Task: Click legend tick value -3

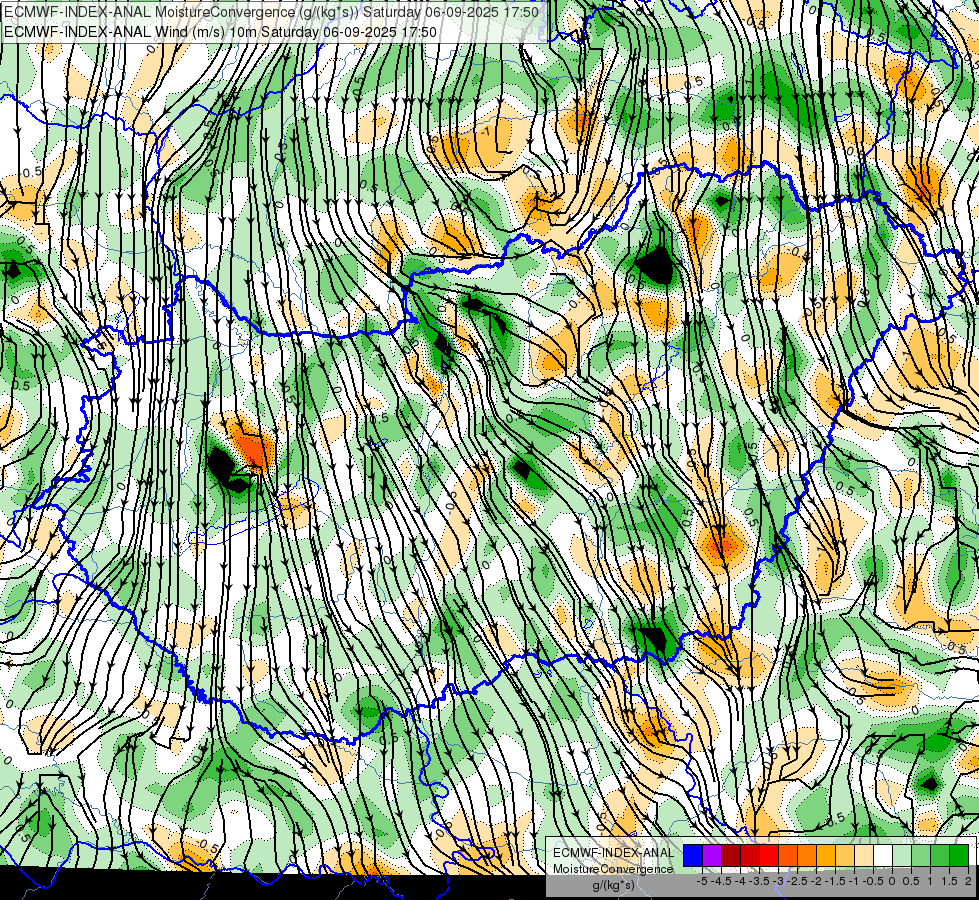Action: pyautogui.click(x=777, y=881)
